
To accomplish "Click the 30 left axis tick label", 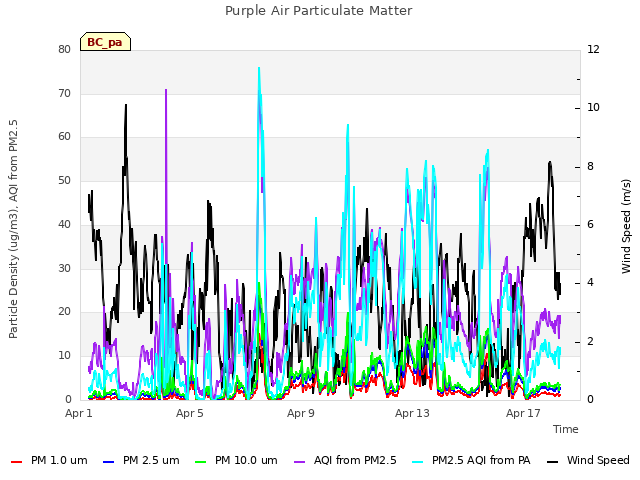I will pos(64,268).
